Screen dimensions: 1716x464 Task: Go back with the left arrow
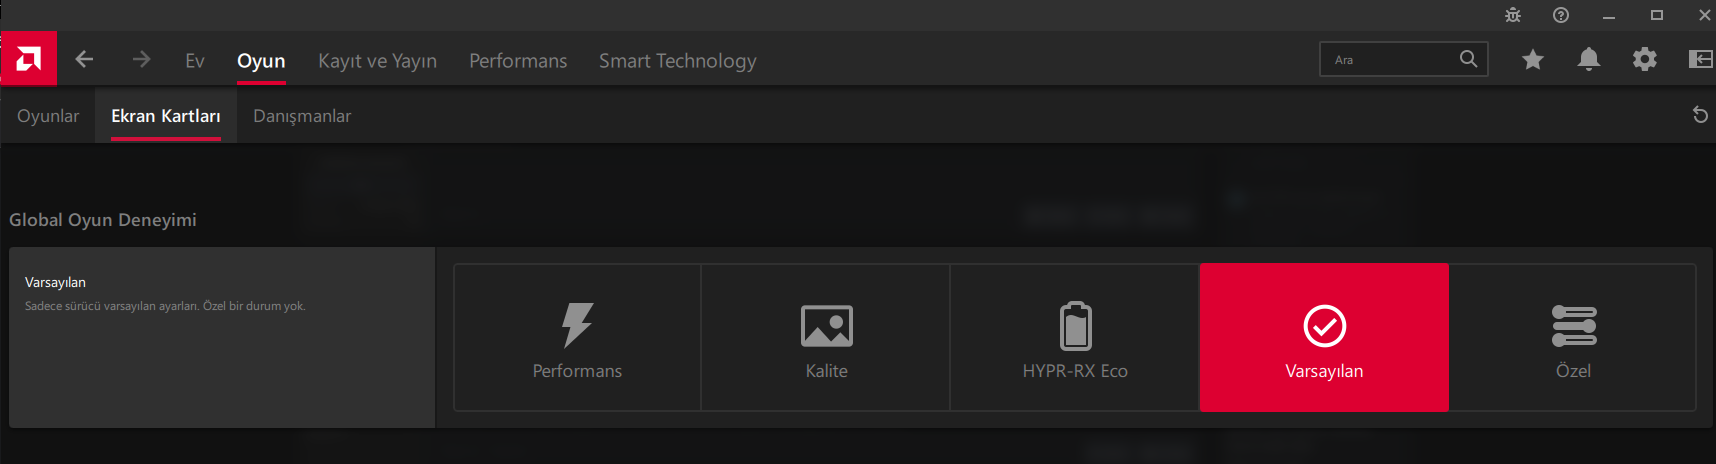tap(85, 60)
